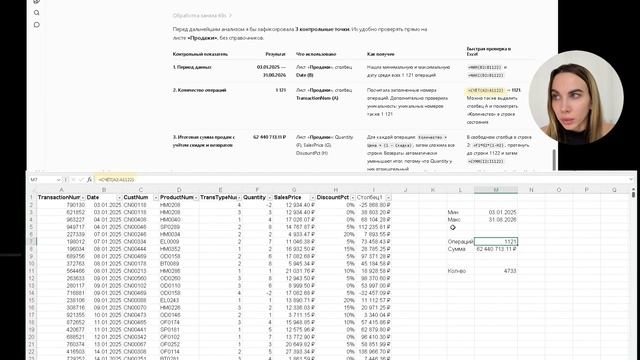Click the Name Box showing M7
Image resolution: width=640 pixels, height=360 pixels.
[x=42, y=180]
